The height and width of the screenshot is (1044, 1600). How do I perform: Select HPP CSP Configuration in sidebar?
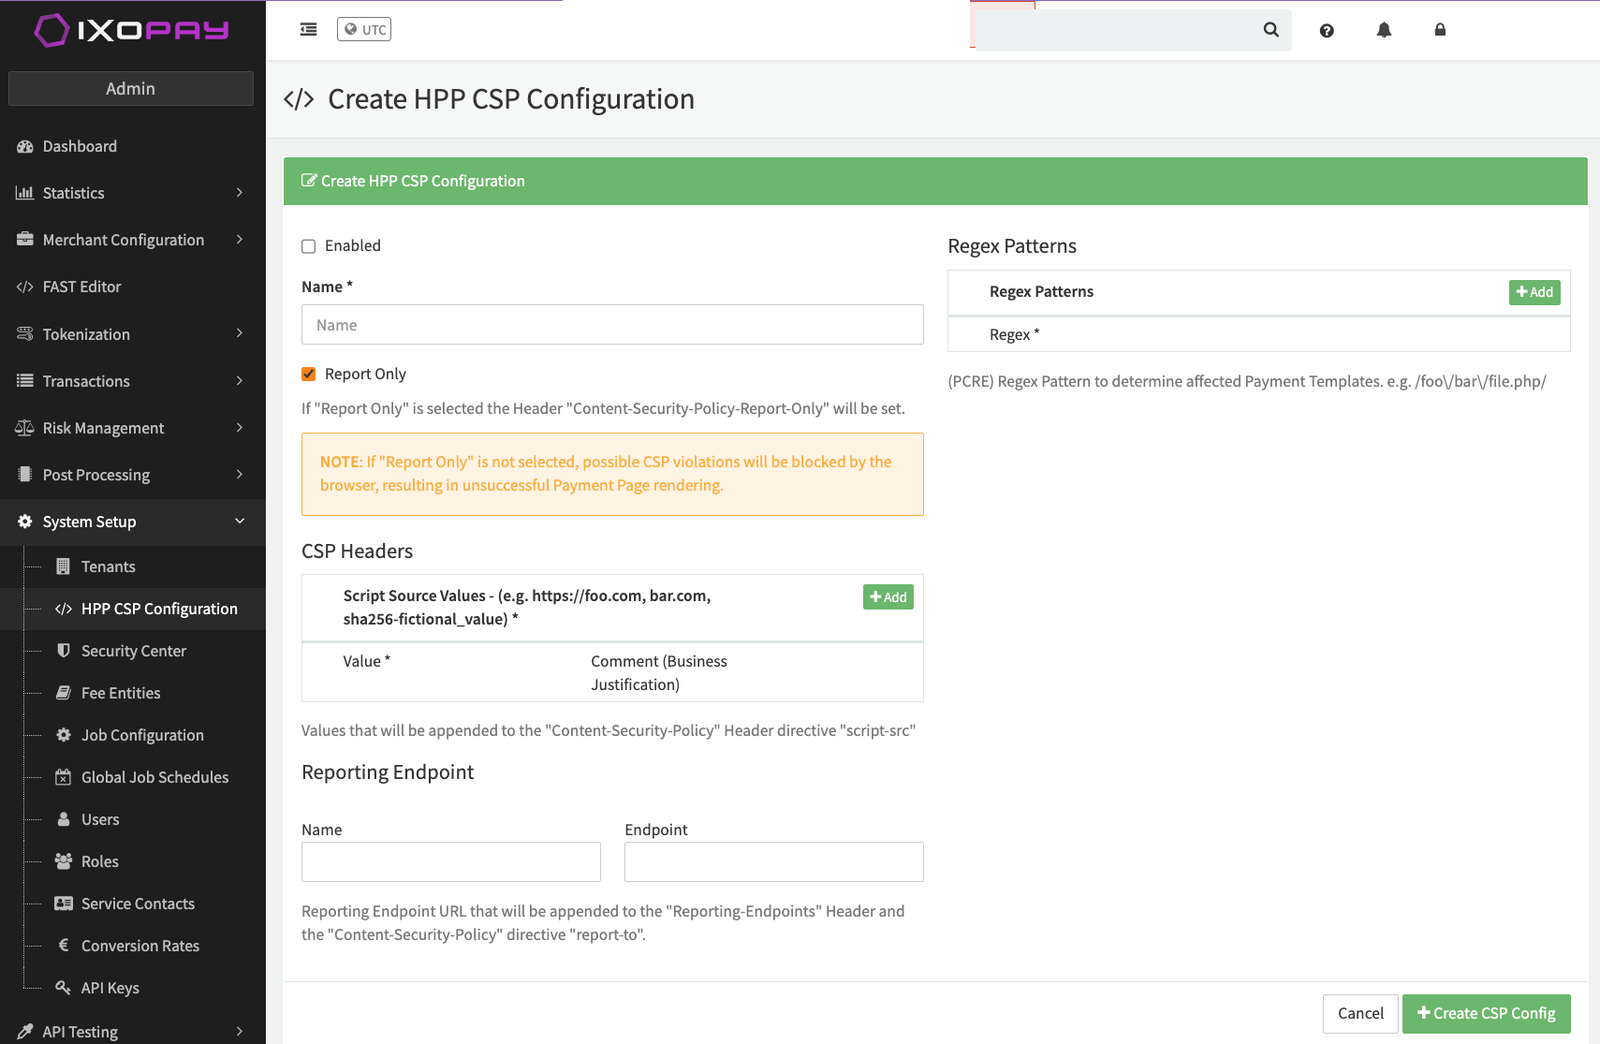point(133,608)
